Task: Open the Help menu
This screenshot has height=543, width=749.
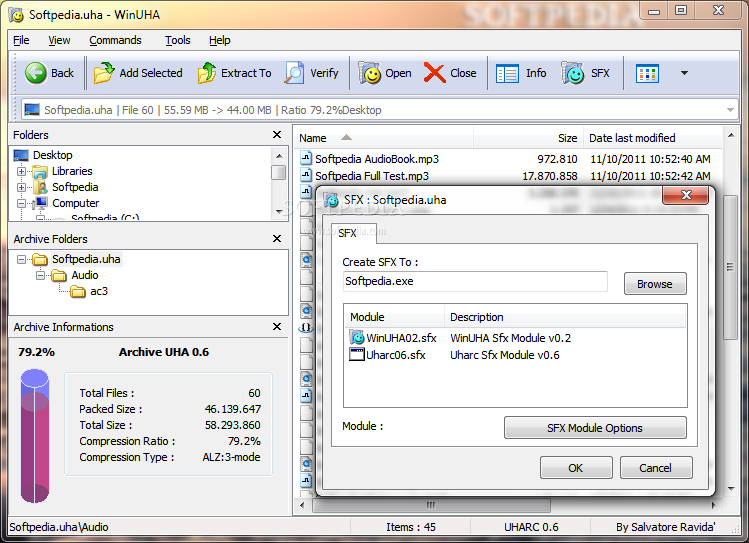Action: click(x=220, y=40)
